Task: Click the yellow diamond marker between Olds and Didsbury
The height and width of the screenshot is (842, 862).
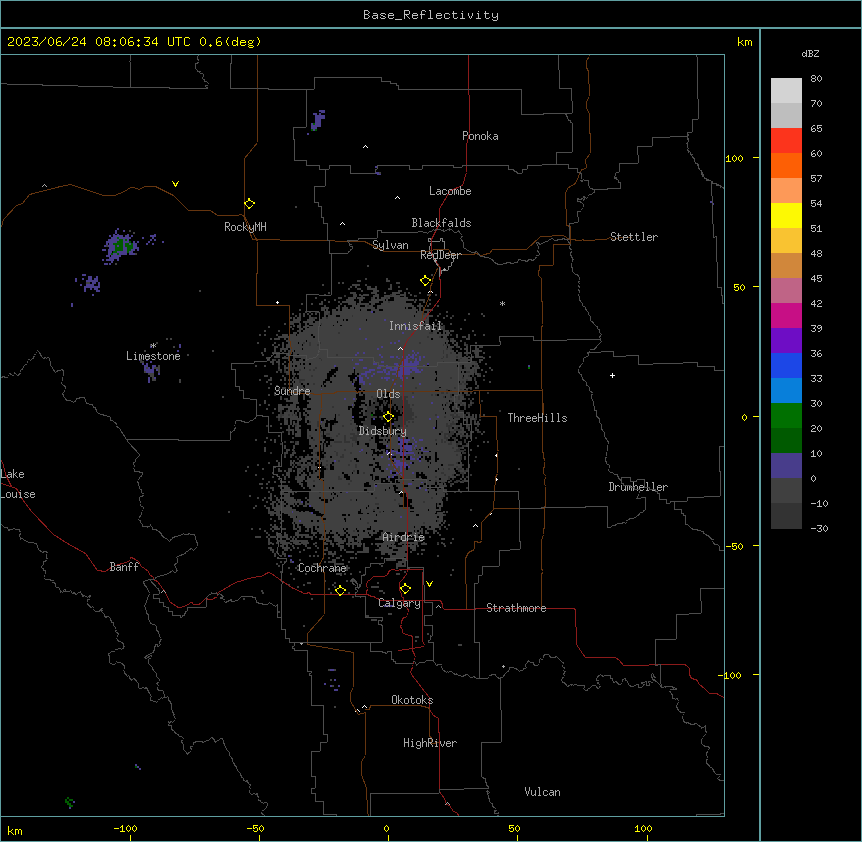Action: pos(388,417)
